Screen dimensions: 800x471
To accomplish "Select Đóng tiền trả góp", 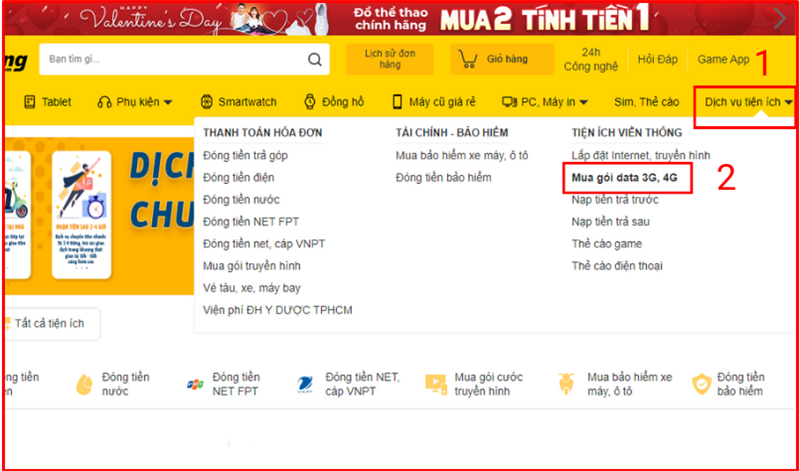I will (245, 155).
